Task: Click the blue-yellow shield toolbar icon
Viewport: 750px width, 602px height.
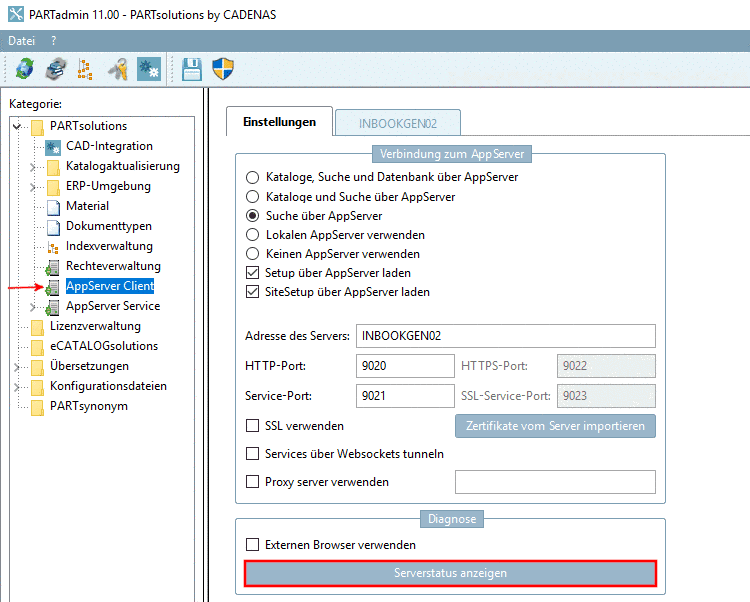Action: coord(223,69)
